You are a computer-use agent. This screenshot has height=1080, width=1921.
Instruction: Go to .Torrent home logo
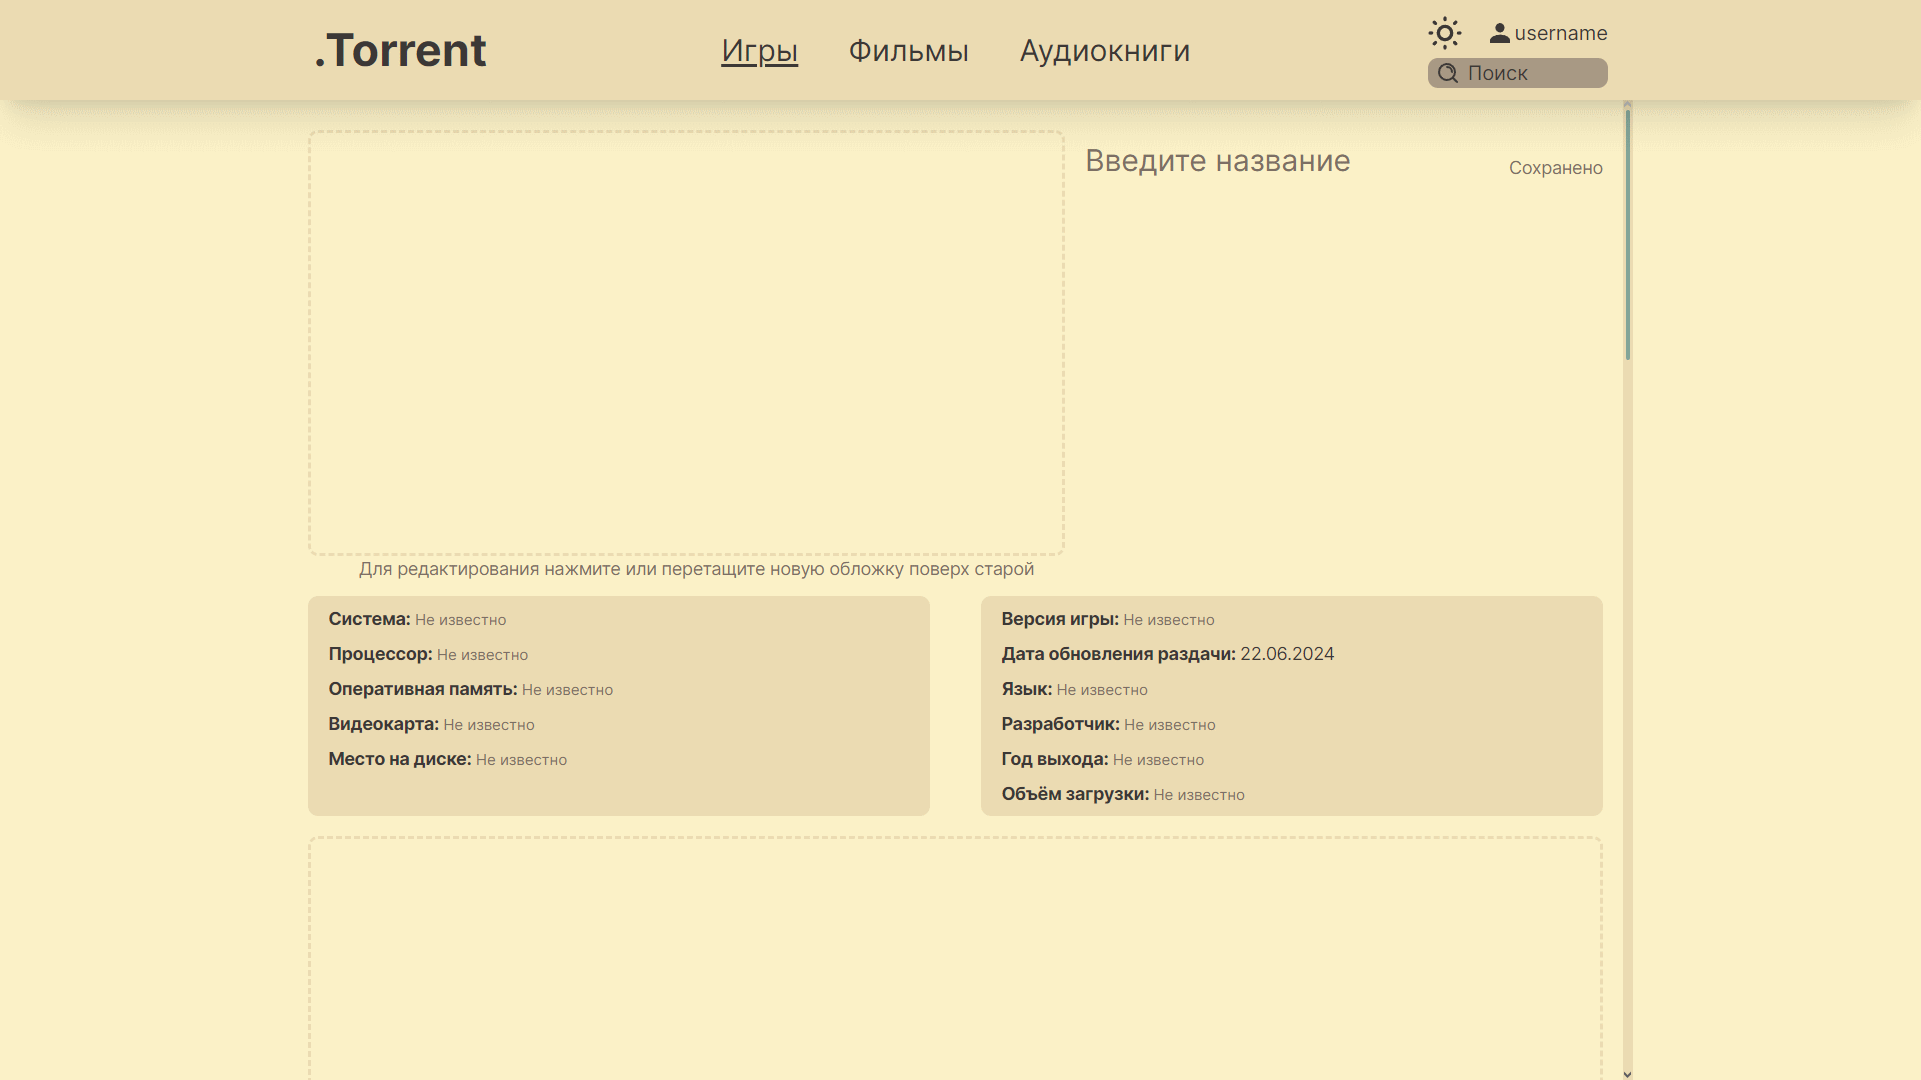(x=400, y=51)
